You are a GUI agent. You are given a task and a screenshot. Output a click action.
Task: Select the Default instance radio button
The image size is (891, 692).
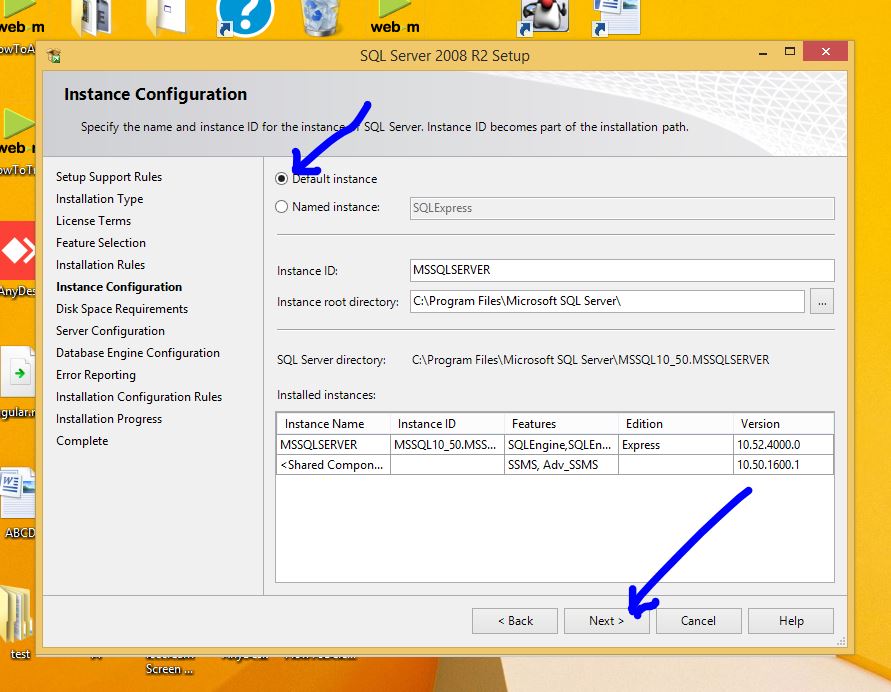[x=283, y=179]
